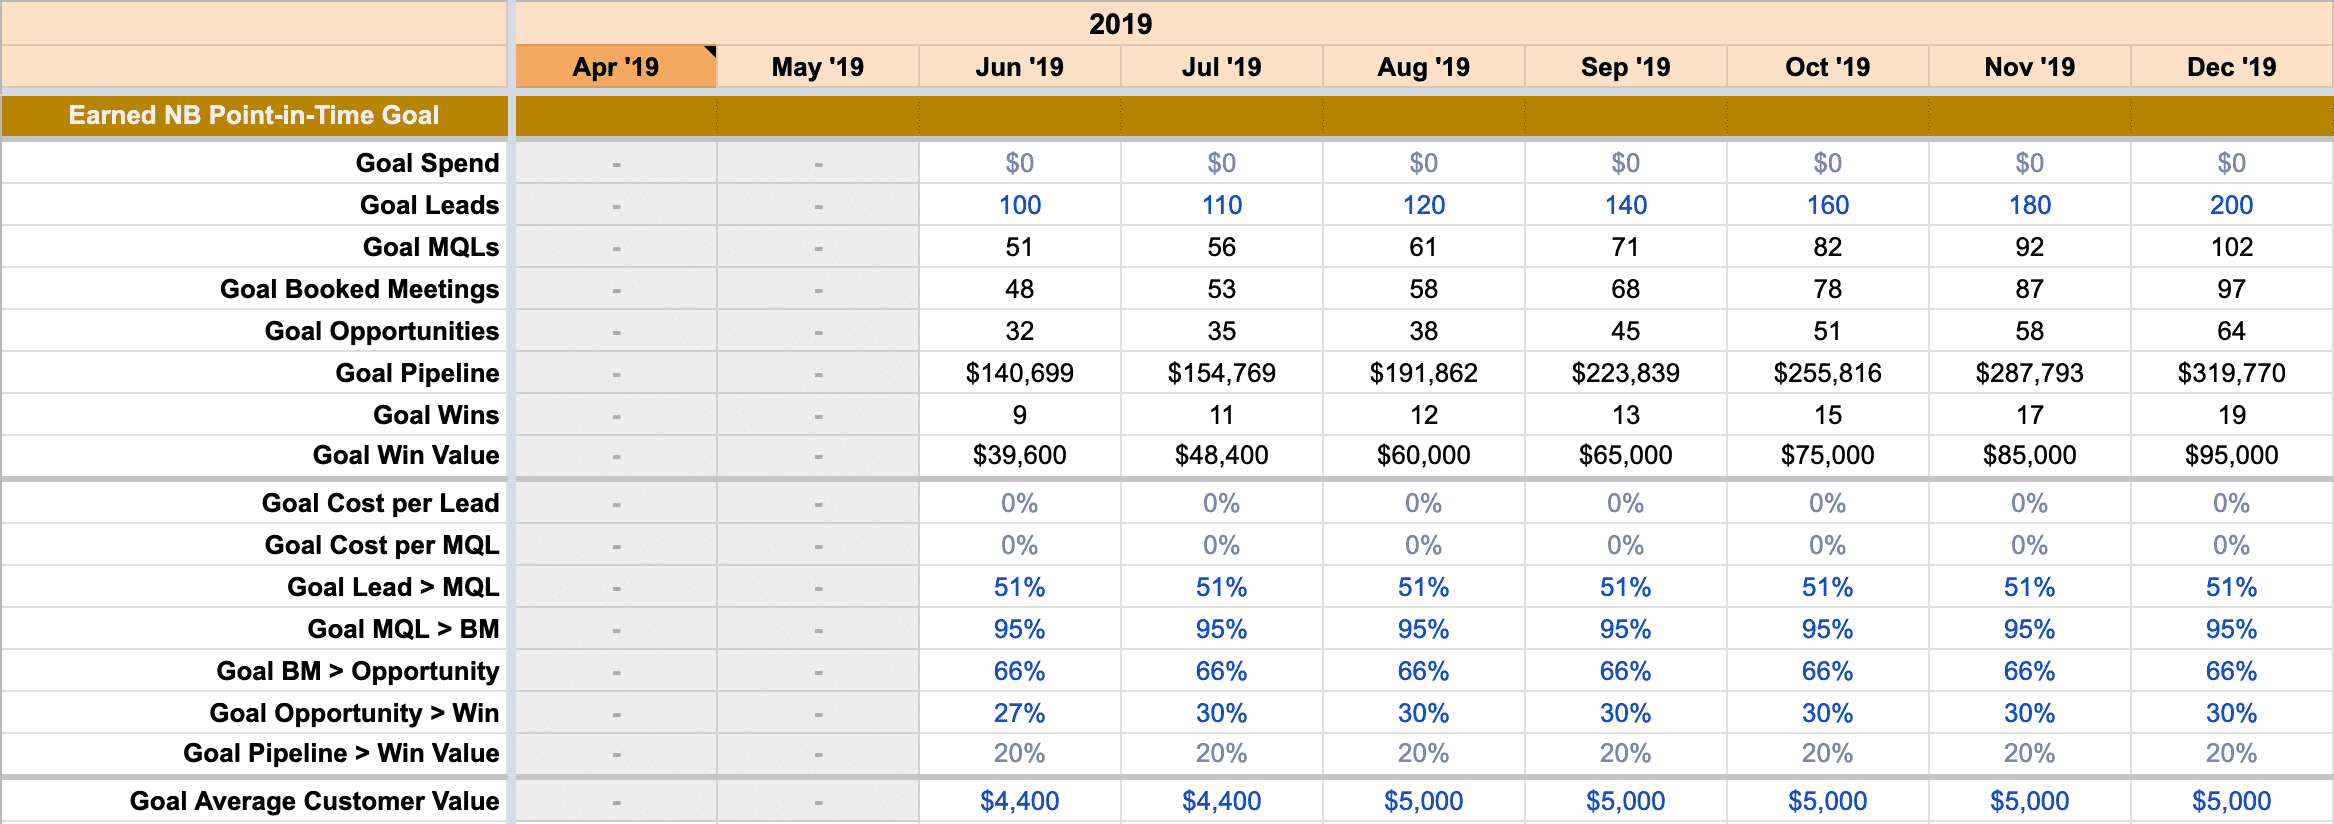Click the Earned NB Point-in-Time Goal header

click(254, 116)
